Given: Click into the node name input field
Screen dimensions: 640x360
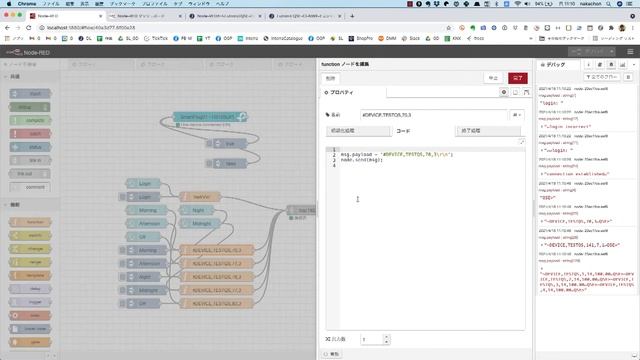Looking at the screenshot, I should (x=434, y=115).
